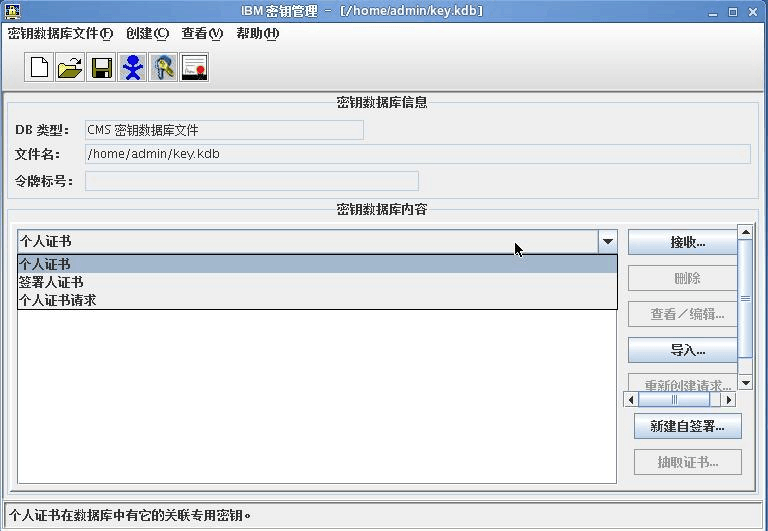Open the 密钥数据库文件 menu
Screen dimensions: 768x531
pos(60,33)
